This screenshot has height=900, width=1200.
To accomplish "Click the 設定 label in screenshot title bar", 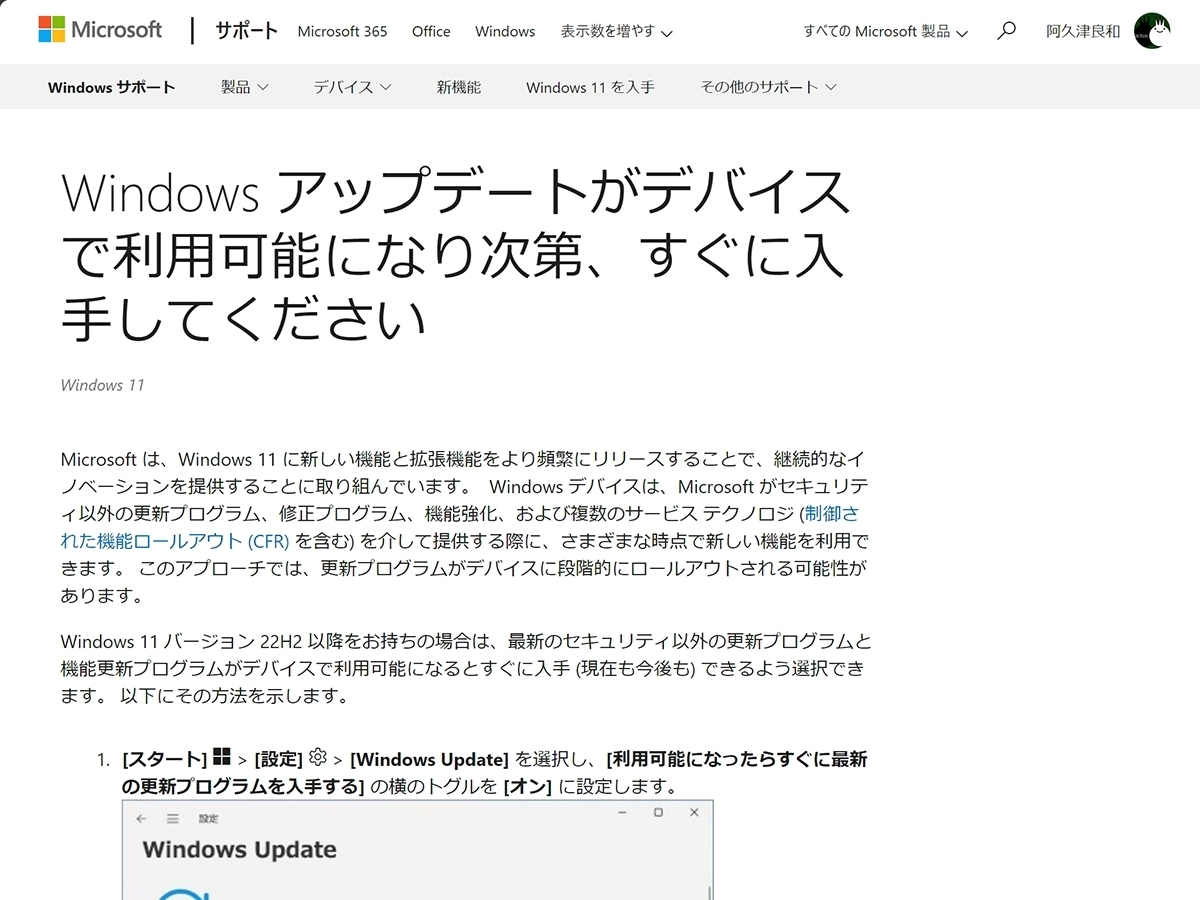I will click(x=208, y=818).
